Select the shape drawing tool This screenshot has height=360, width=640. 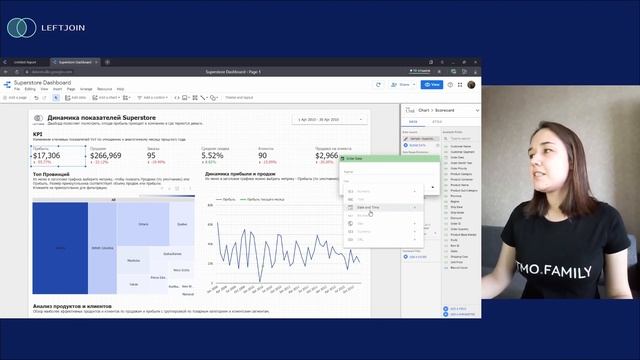(213, 98)
